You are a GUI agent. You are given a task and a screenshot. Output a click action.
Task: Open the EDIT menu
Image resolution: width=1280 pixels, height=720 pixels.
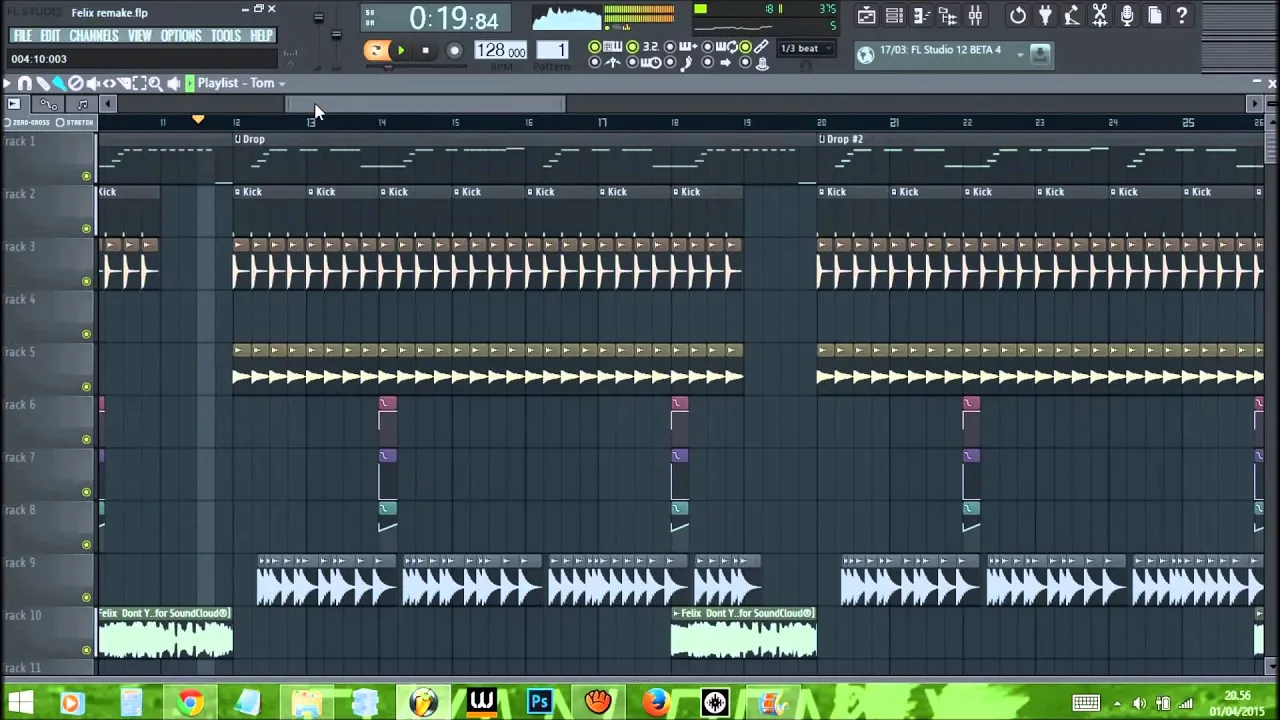50,36
